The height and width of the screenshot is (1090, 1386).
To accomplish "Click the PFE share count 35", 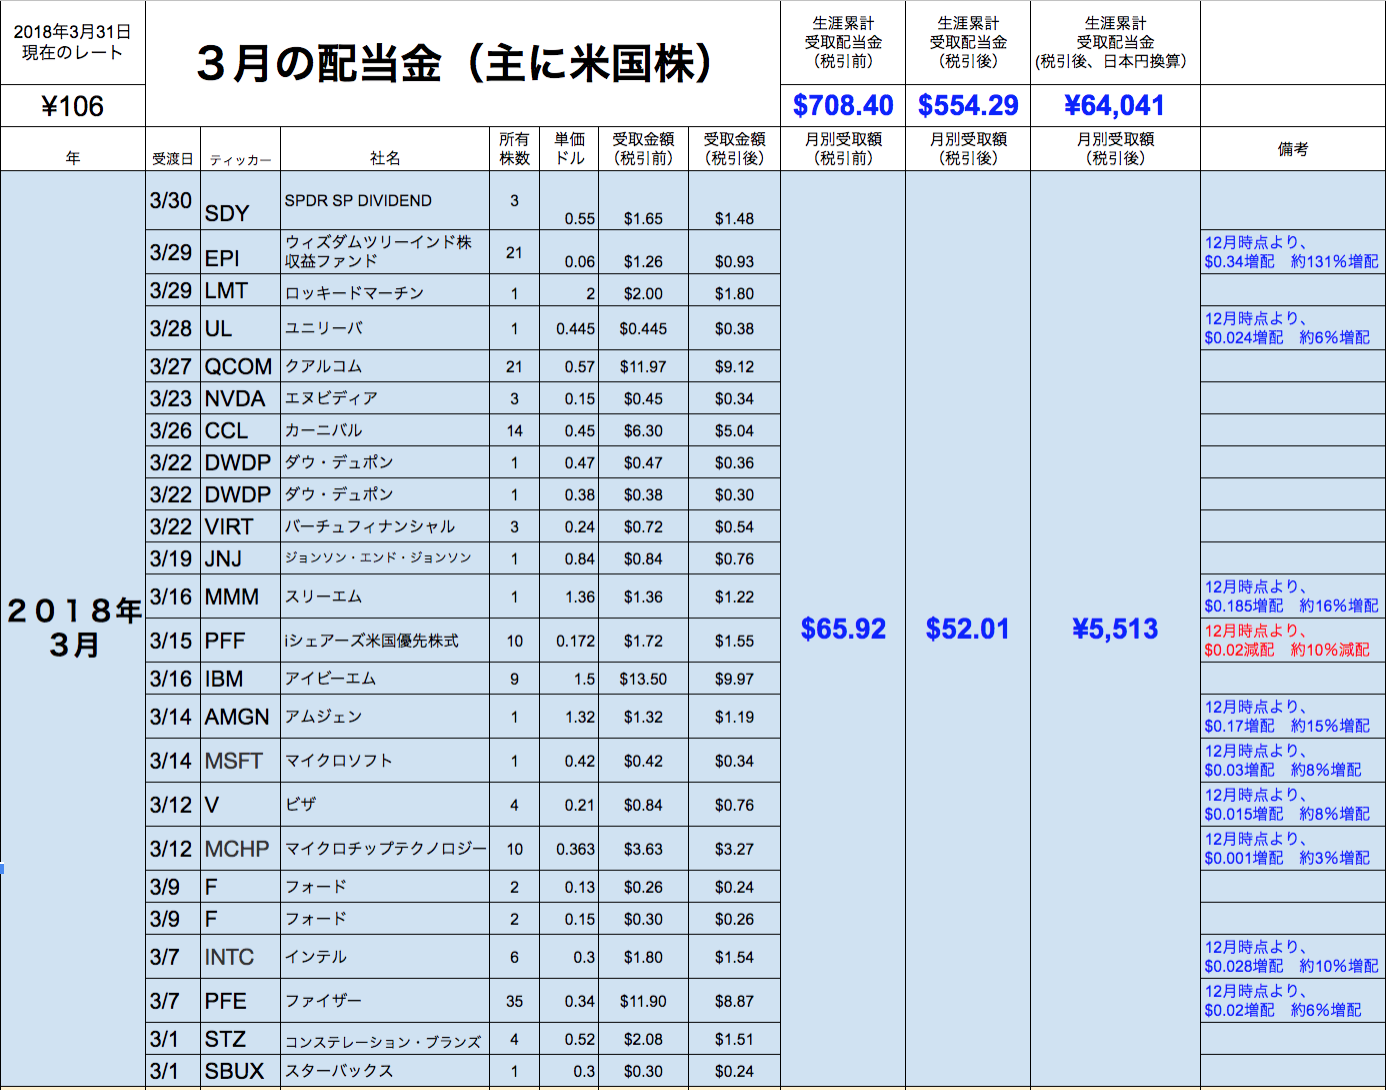I will pos(514,1001).
